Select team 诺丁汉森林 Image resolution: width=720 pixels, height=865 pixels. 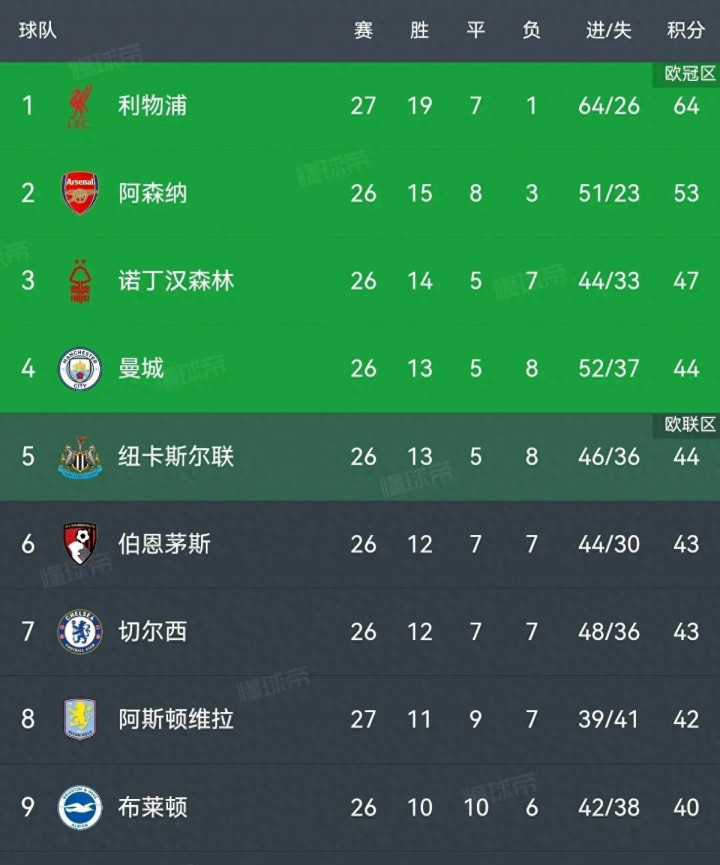click(176, 281)
